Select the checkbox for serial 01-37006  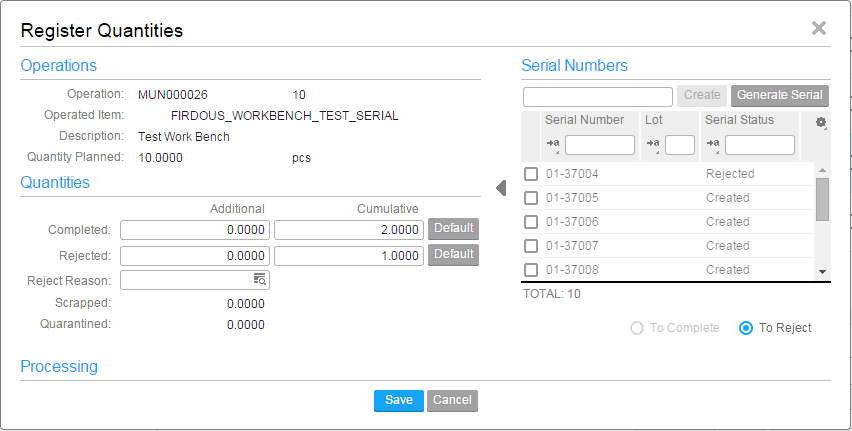click(531, 222)
